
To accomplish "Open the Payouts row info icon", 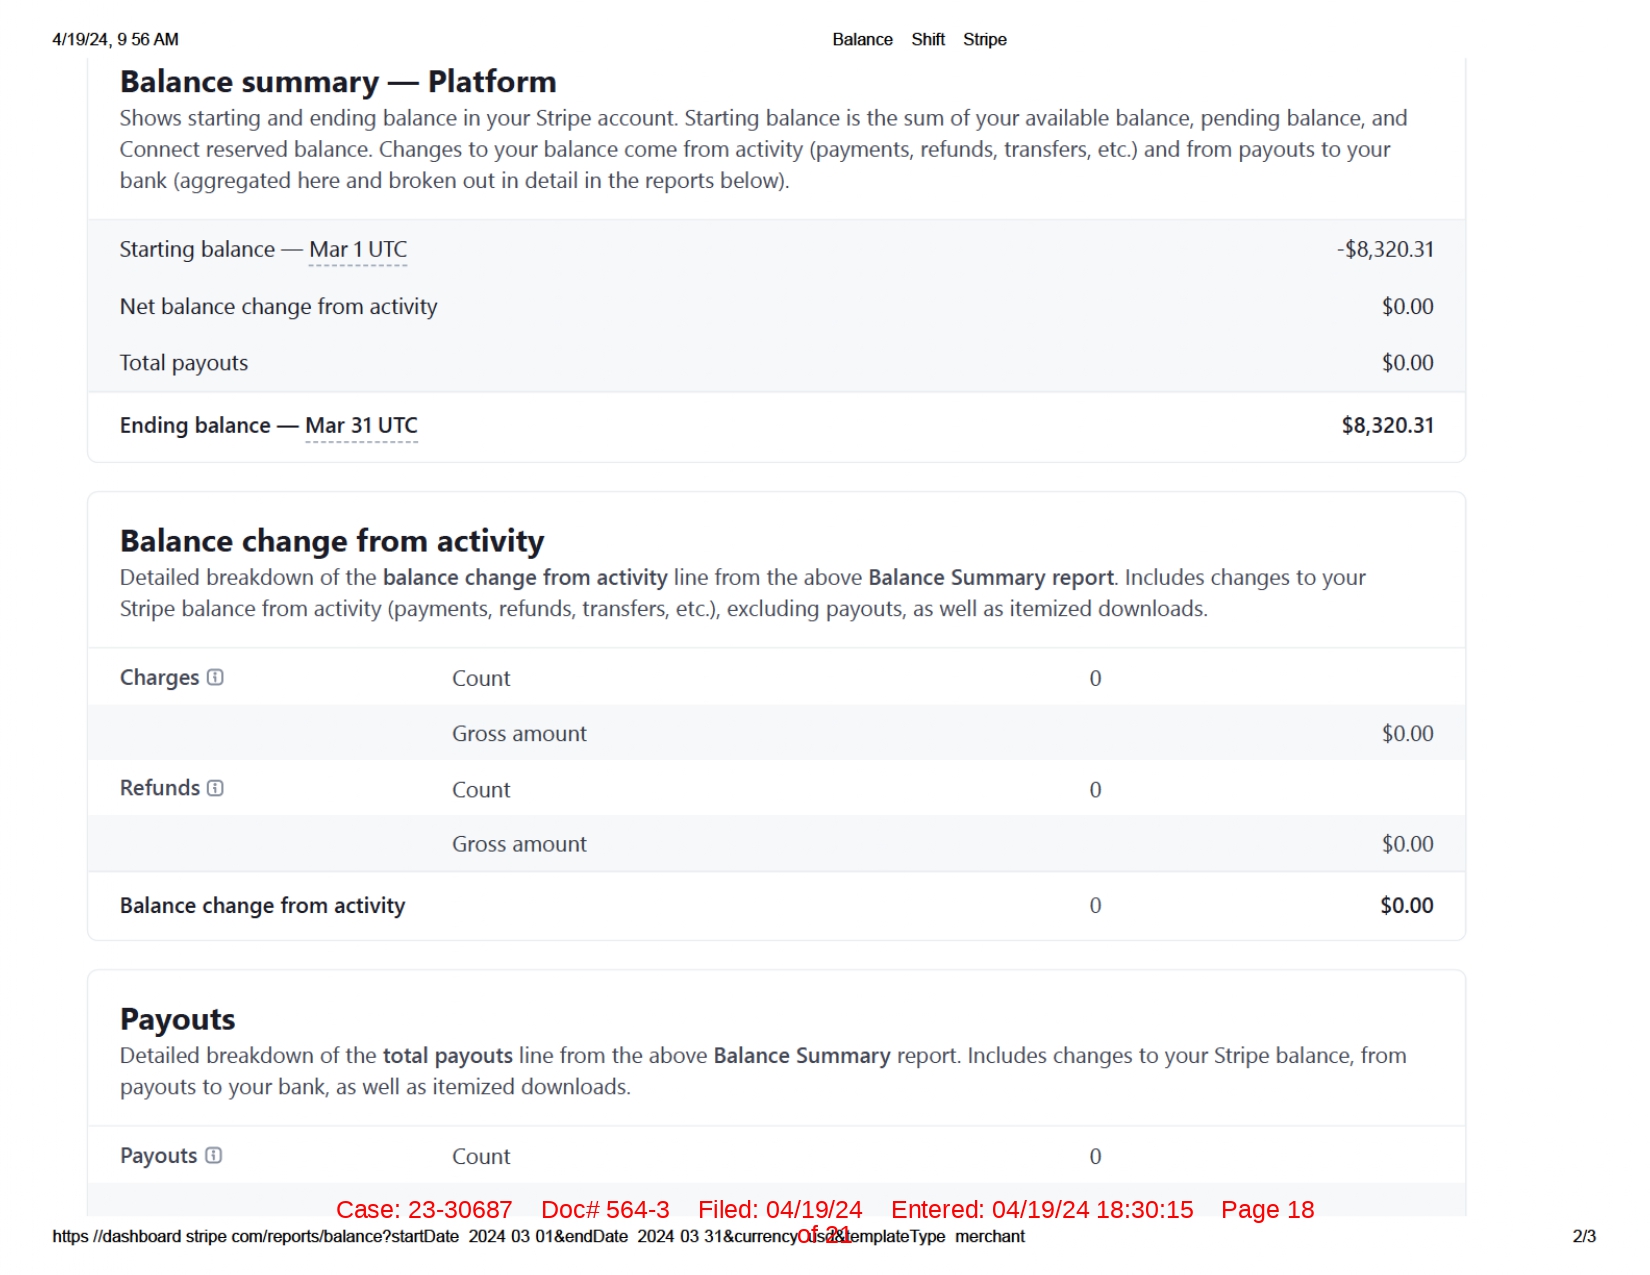I will coord(213,1155).
